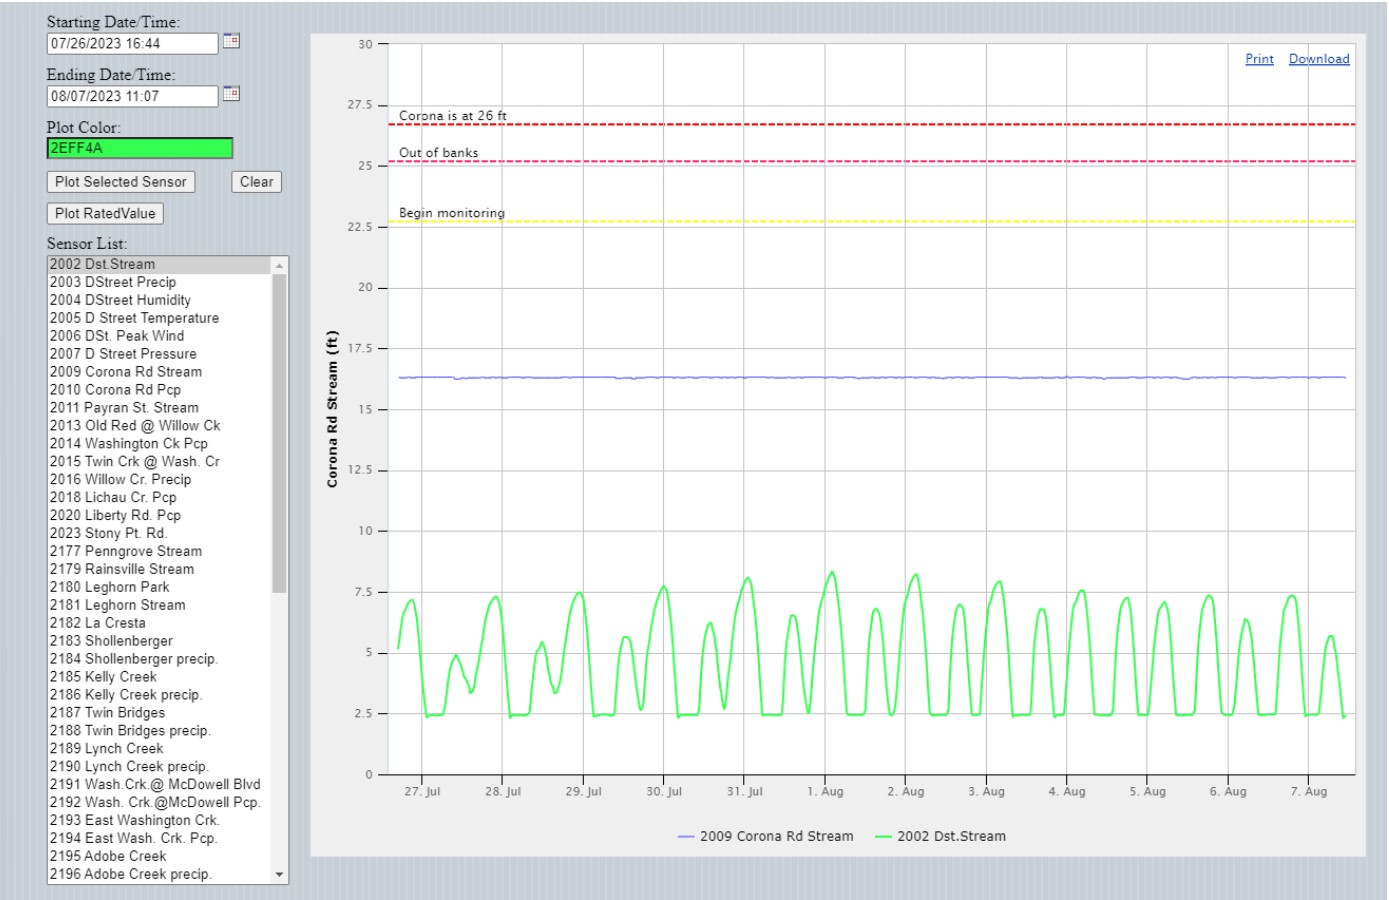Click the Print link on the chart
The image size is (1389, 900).
pyautogui.click(x=1259, y=59)
